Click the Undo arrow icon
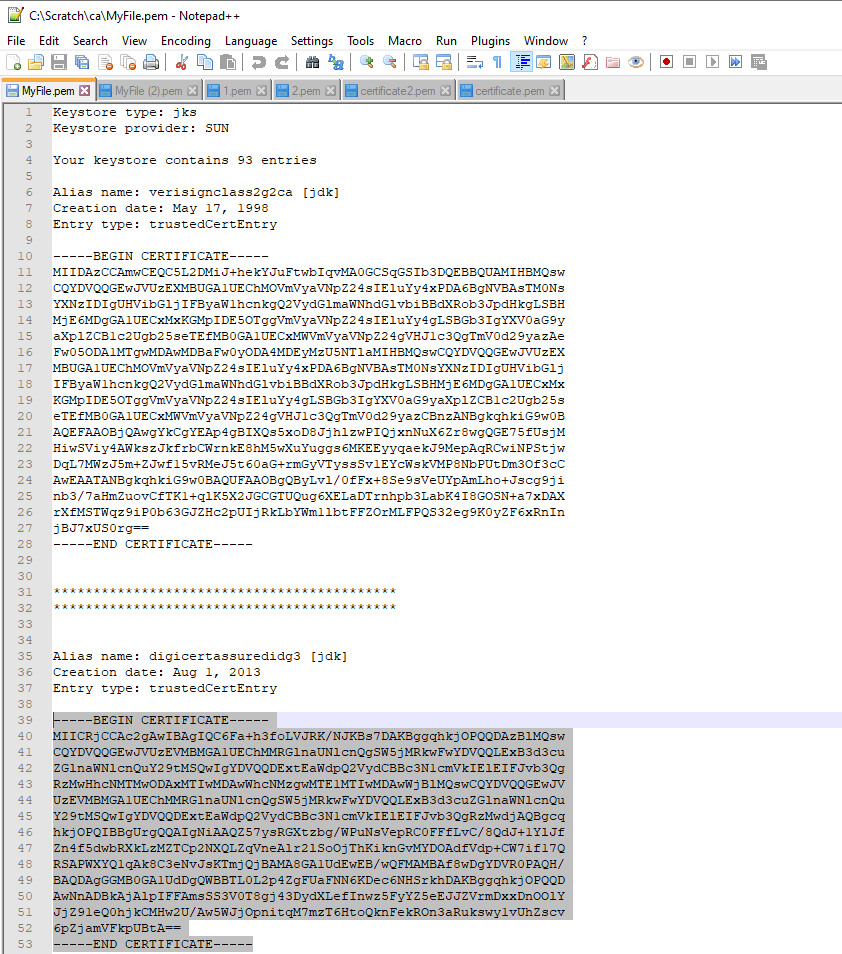Viewport: 842px width, 954px height. (259, 62)
